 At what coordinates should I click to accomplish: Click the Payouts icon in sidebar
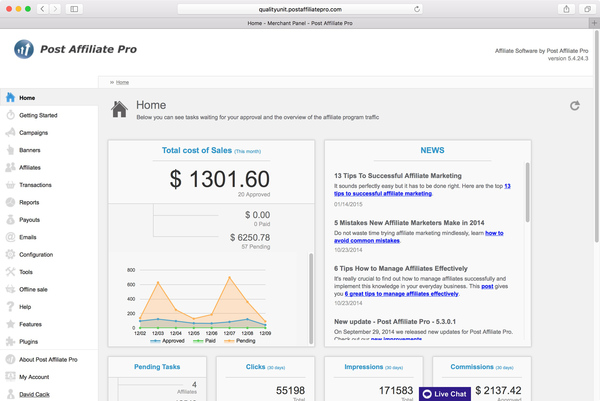(10, 220)
